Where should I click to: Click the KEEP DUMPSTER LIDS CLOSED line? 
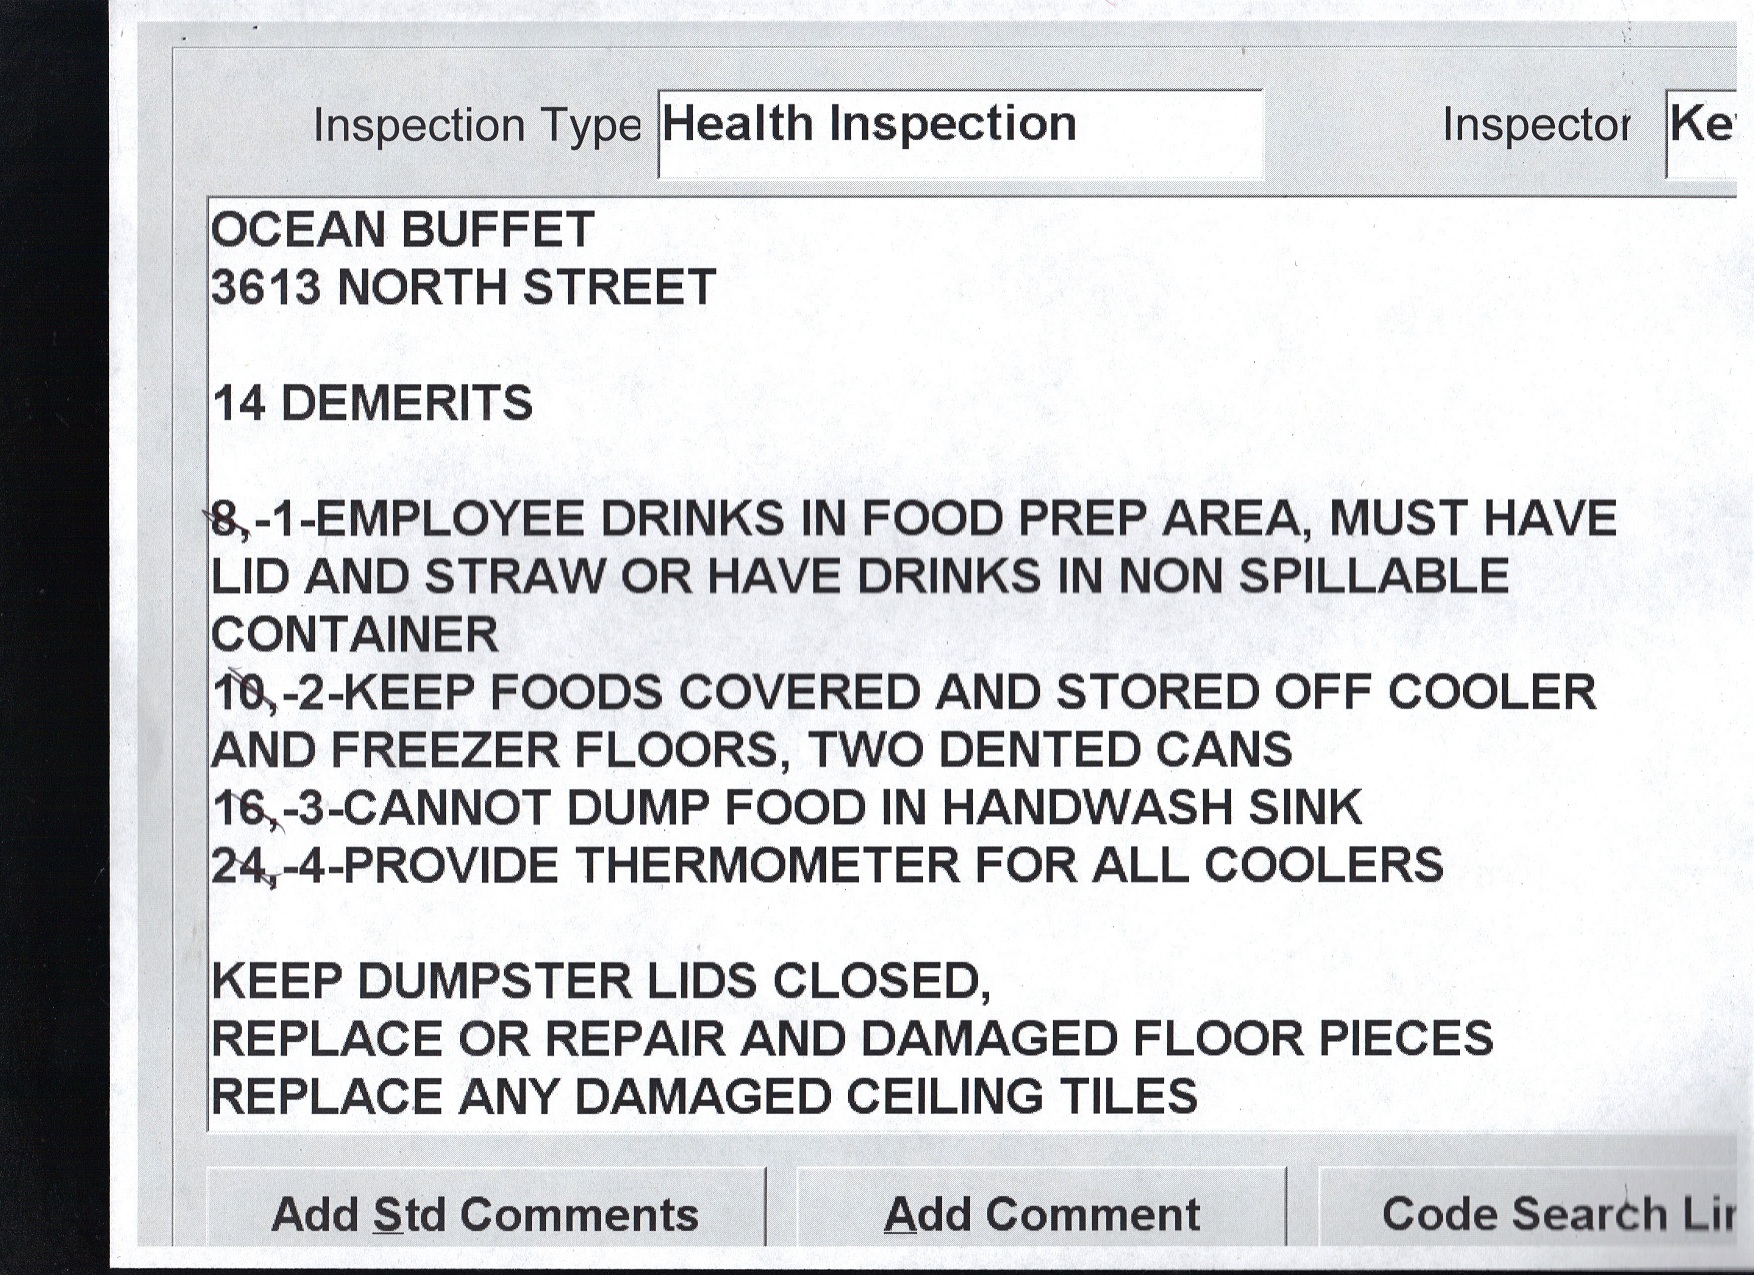pyautogui.click(x=600, y=981)
